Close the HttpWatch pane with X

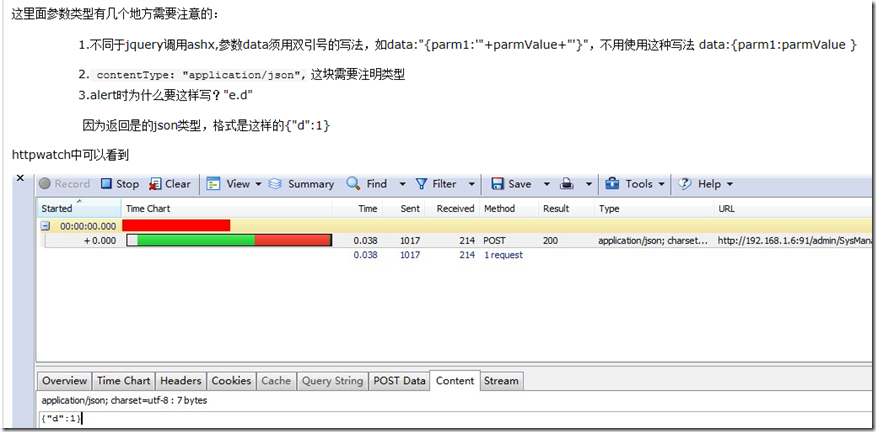[x=21, y=178]
